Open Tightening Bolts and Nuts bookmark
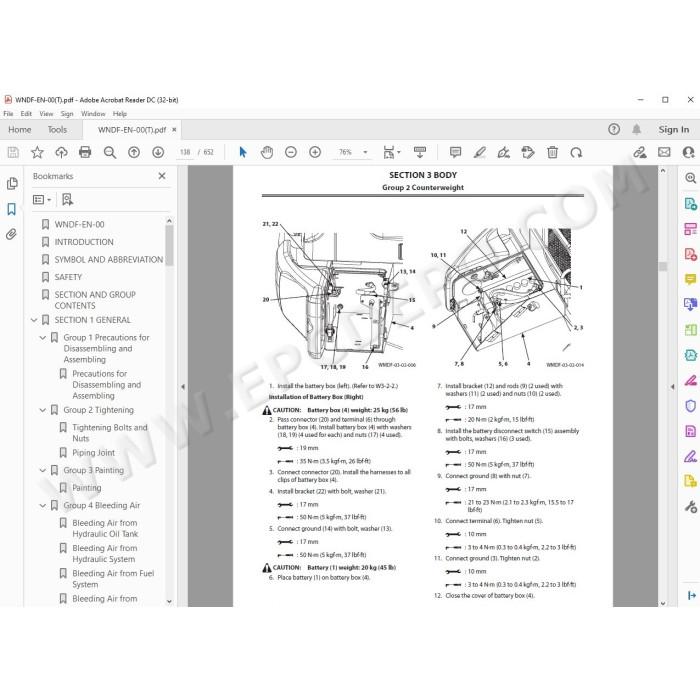The height and width of the screenshot is (700, 700). 110,433
